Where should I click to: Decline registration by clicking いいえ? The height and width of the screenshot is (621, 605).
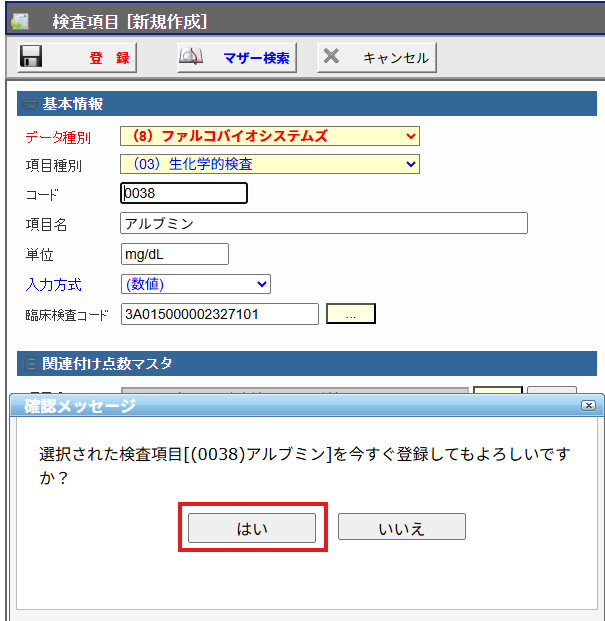coord(401,527)
